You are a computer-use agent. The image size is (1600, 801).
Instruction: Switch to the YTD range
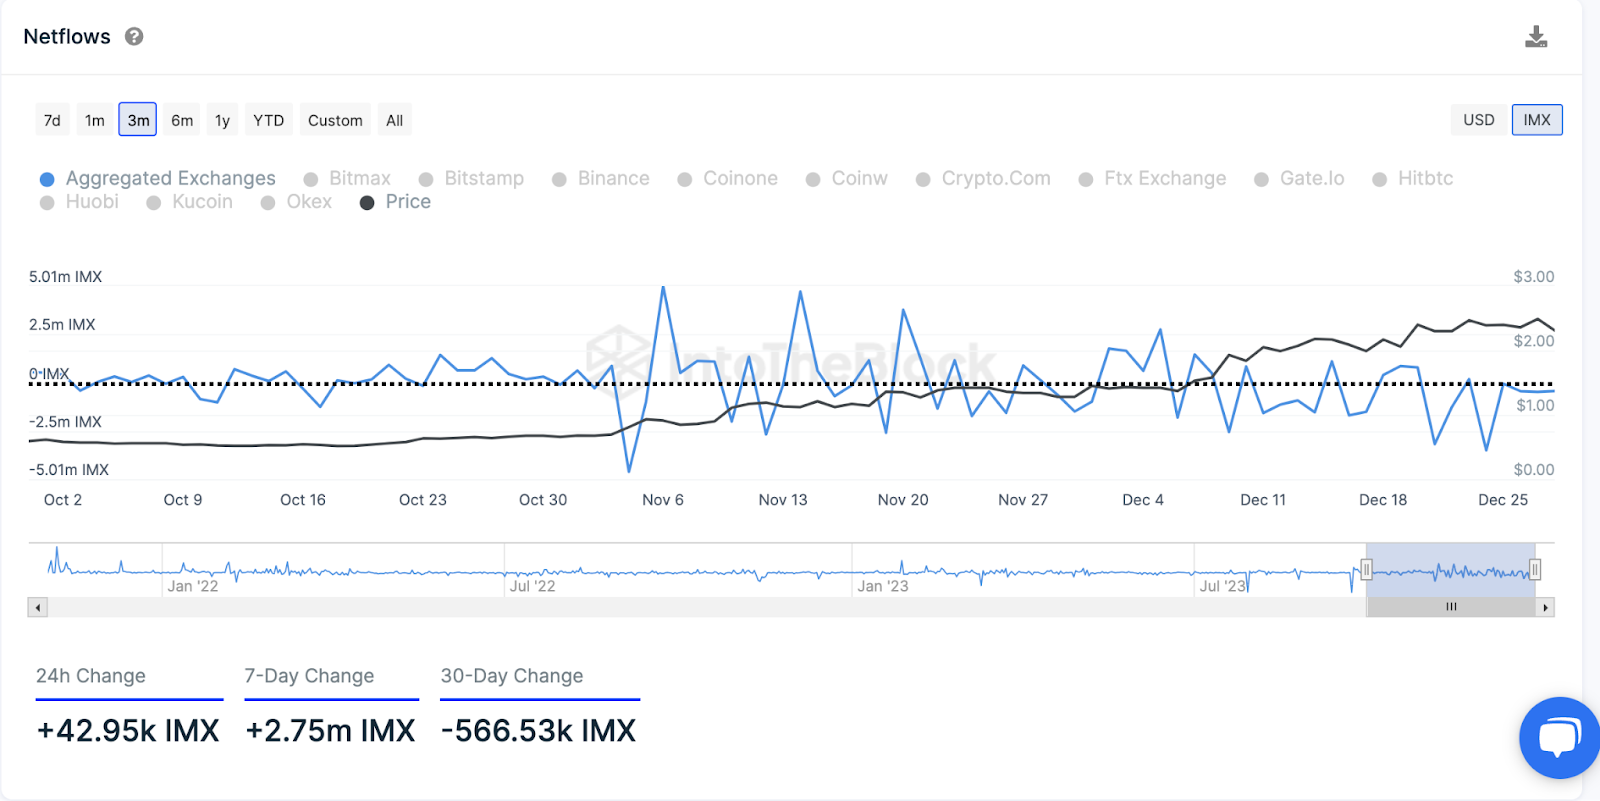268,121
